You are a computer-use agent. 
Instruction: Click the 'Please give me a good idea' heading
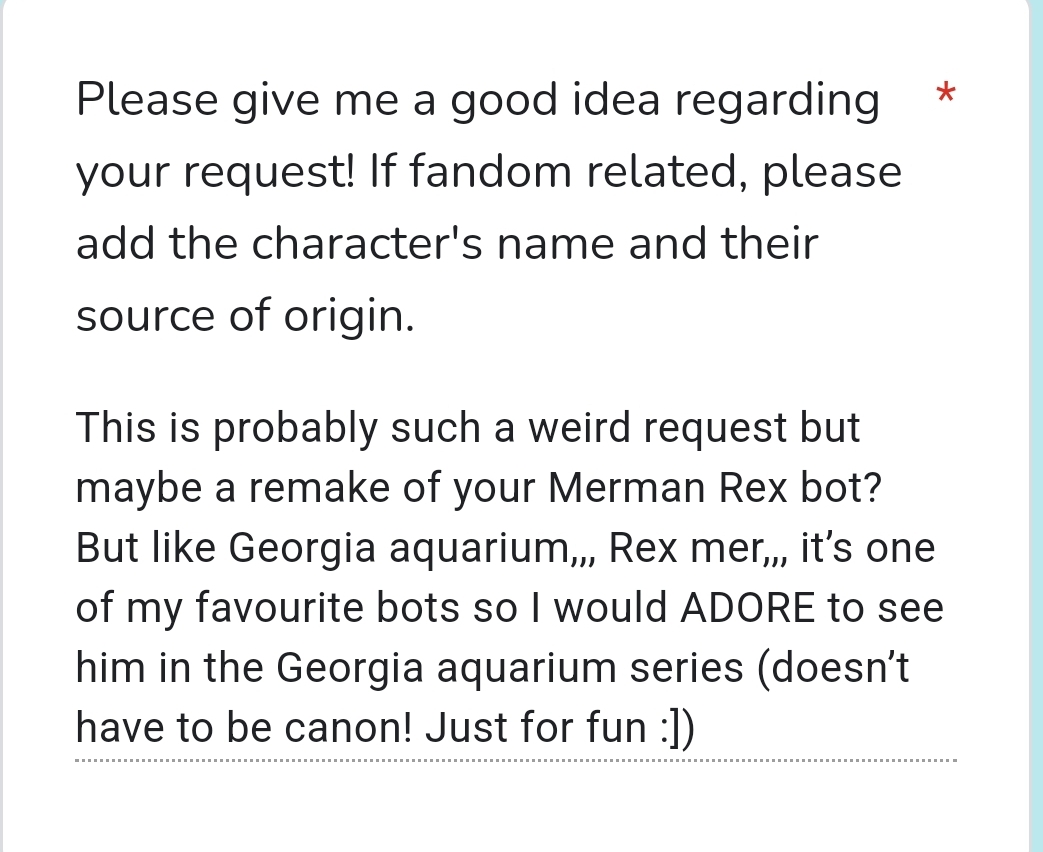coord(368,100)
